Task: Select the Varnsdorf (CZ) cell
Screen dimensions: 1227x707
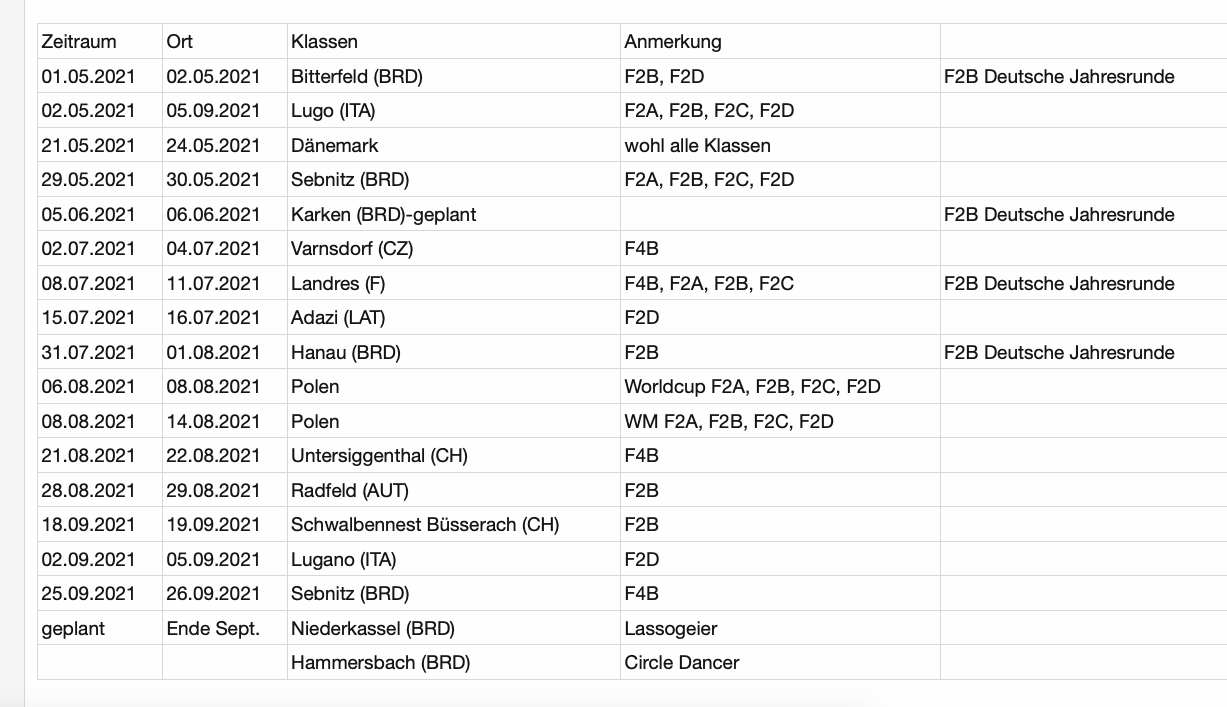Action: click(453, 249)
